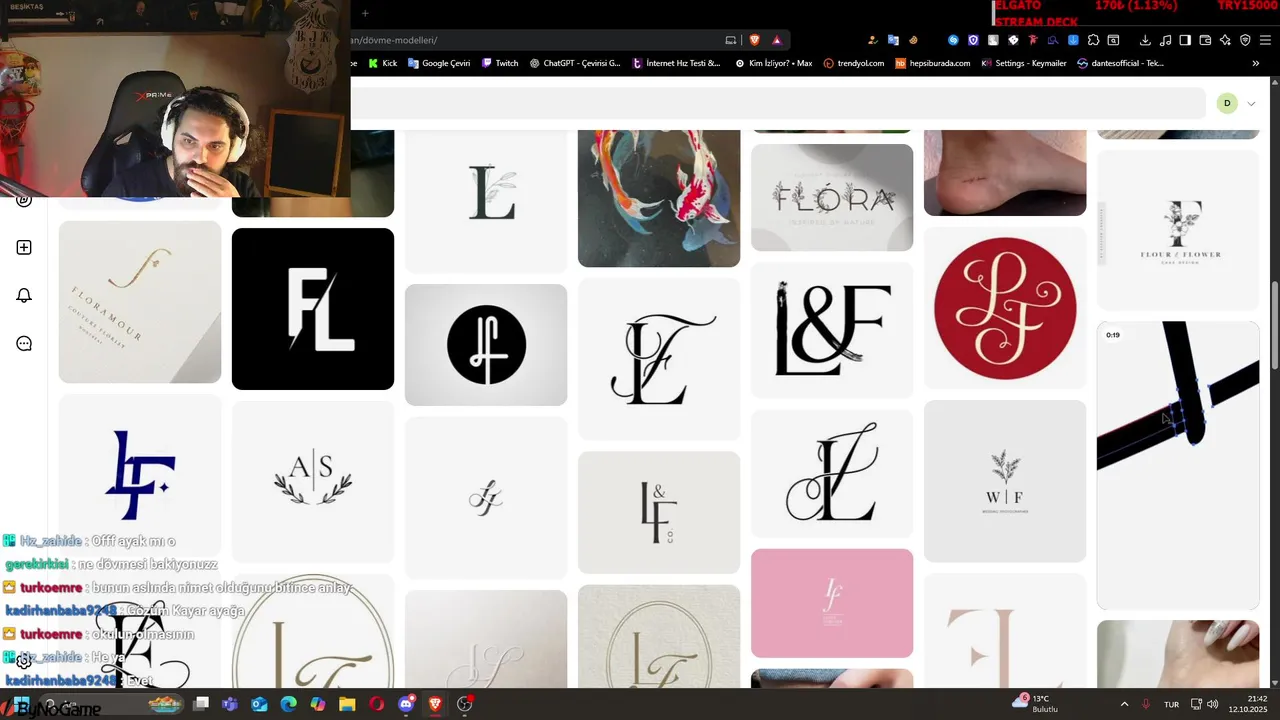Open the Brave Shields lion icon
1280x720 pixels.
[x=754, y=40]
